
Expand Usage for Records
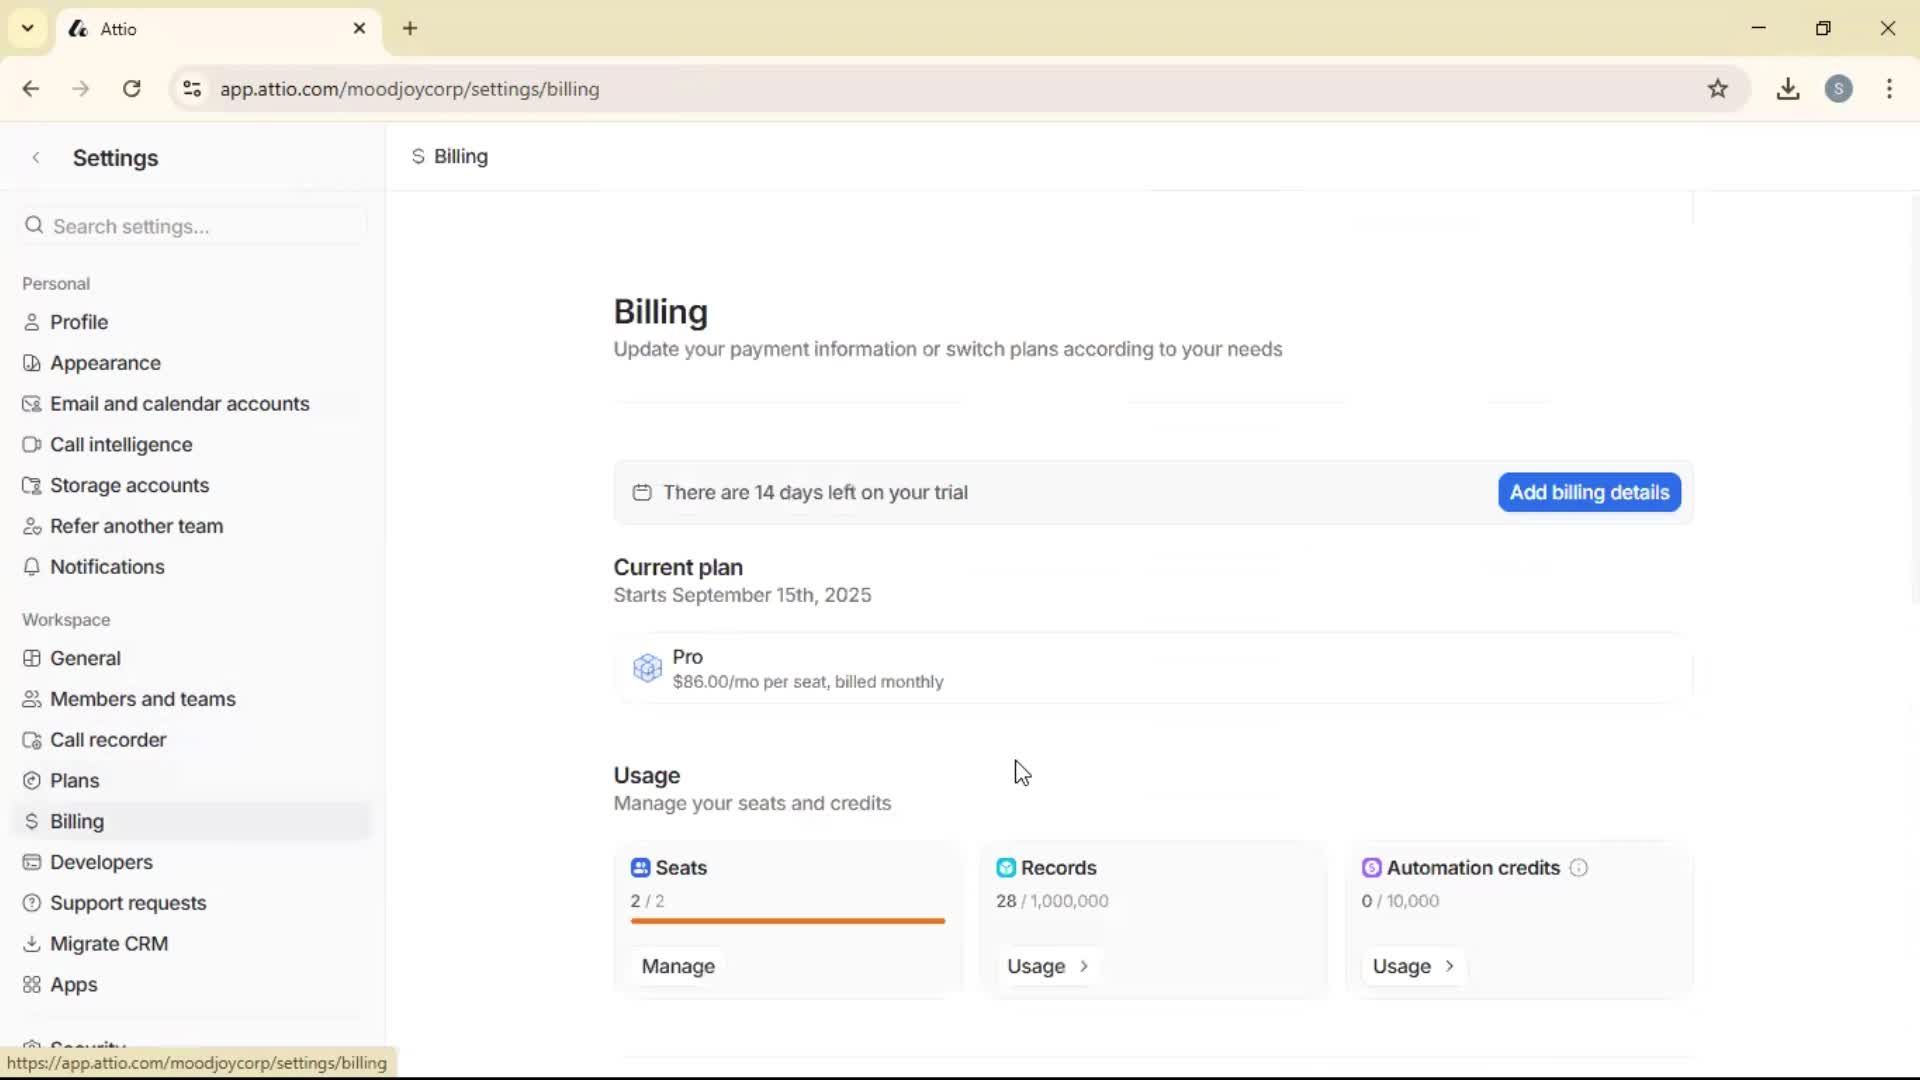click(1049, 966)
